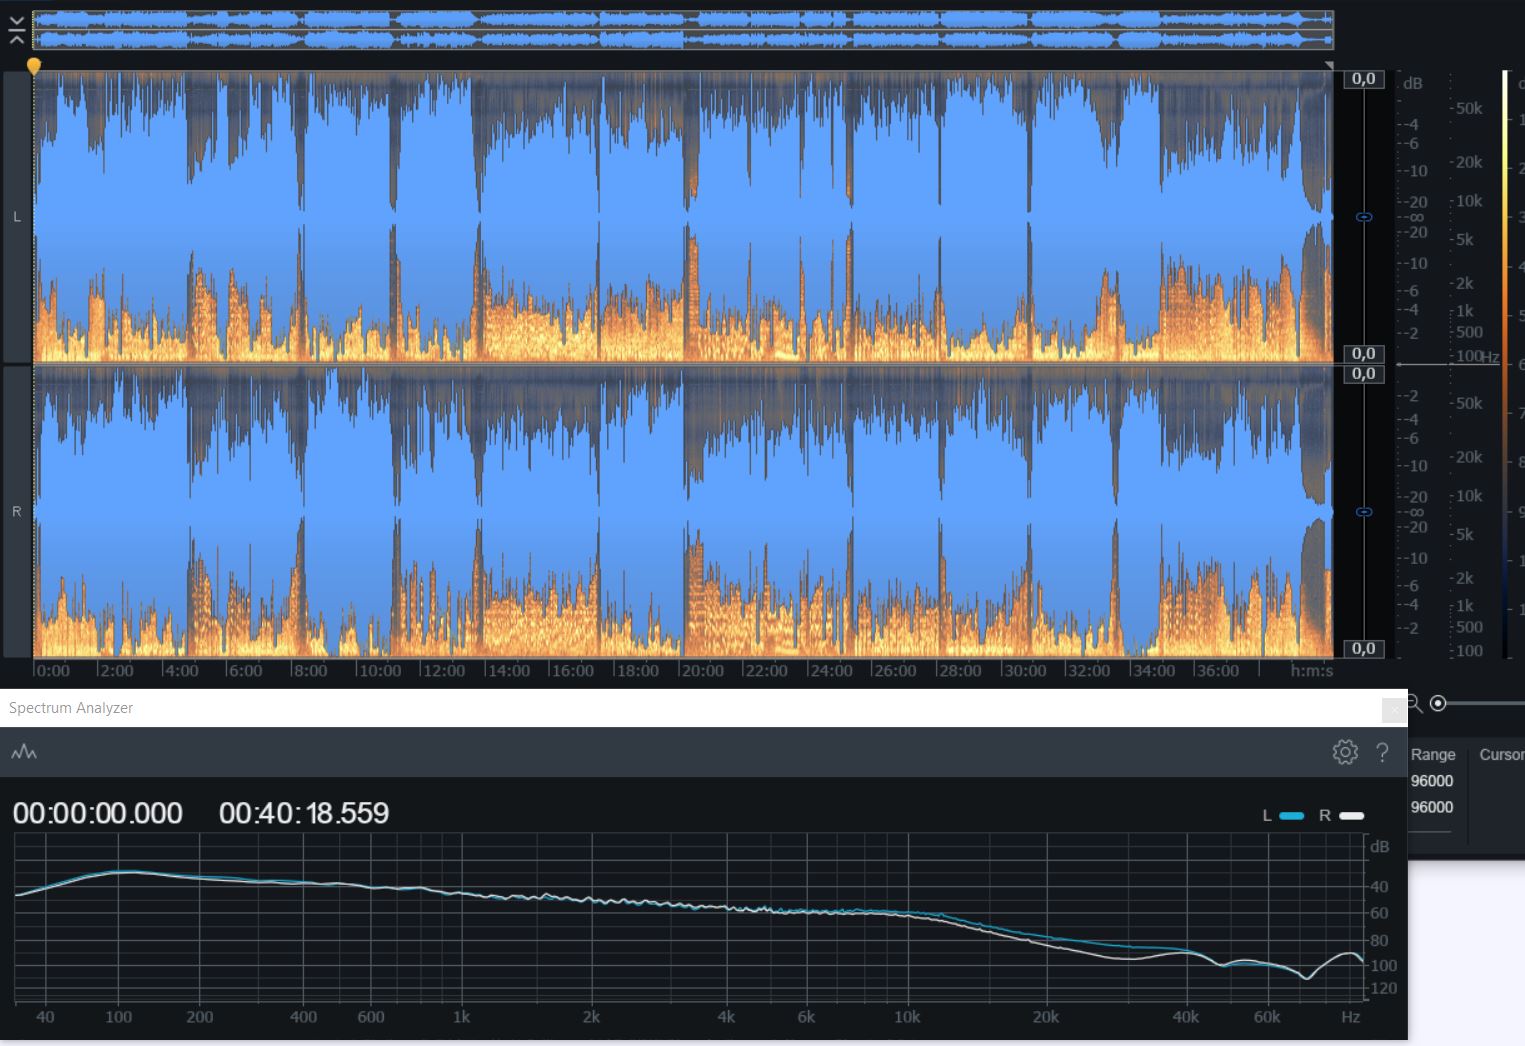
Task: Click the right channel gain handle
Action: click(1363, 512)
